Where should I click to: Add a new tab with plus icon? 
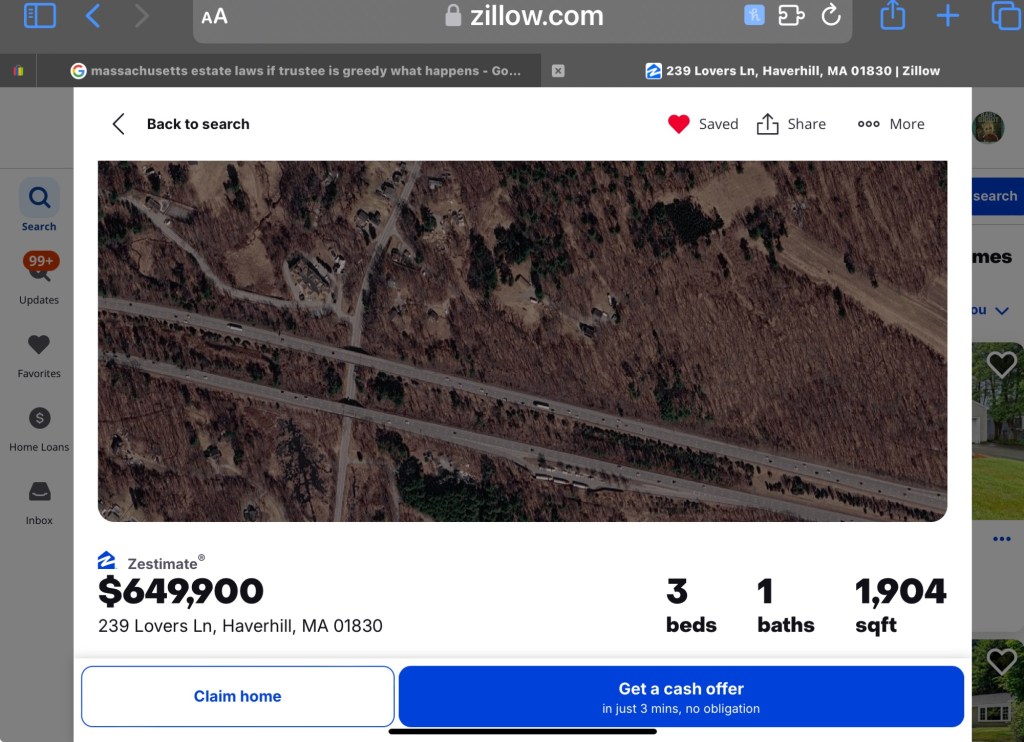coord(947,16)
